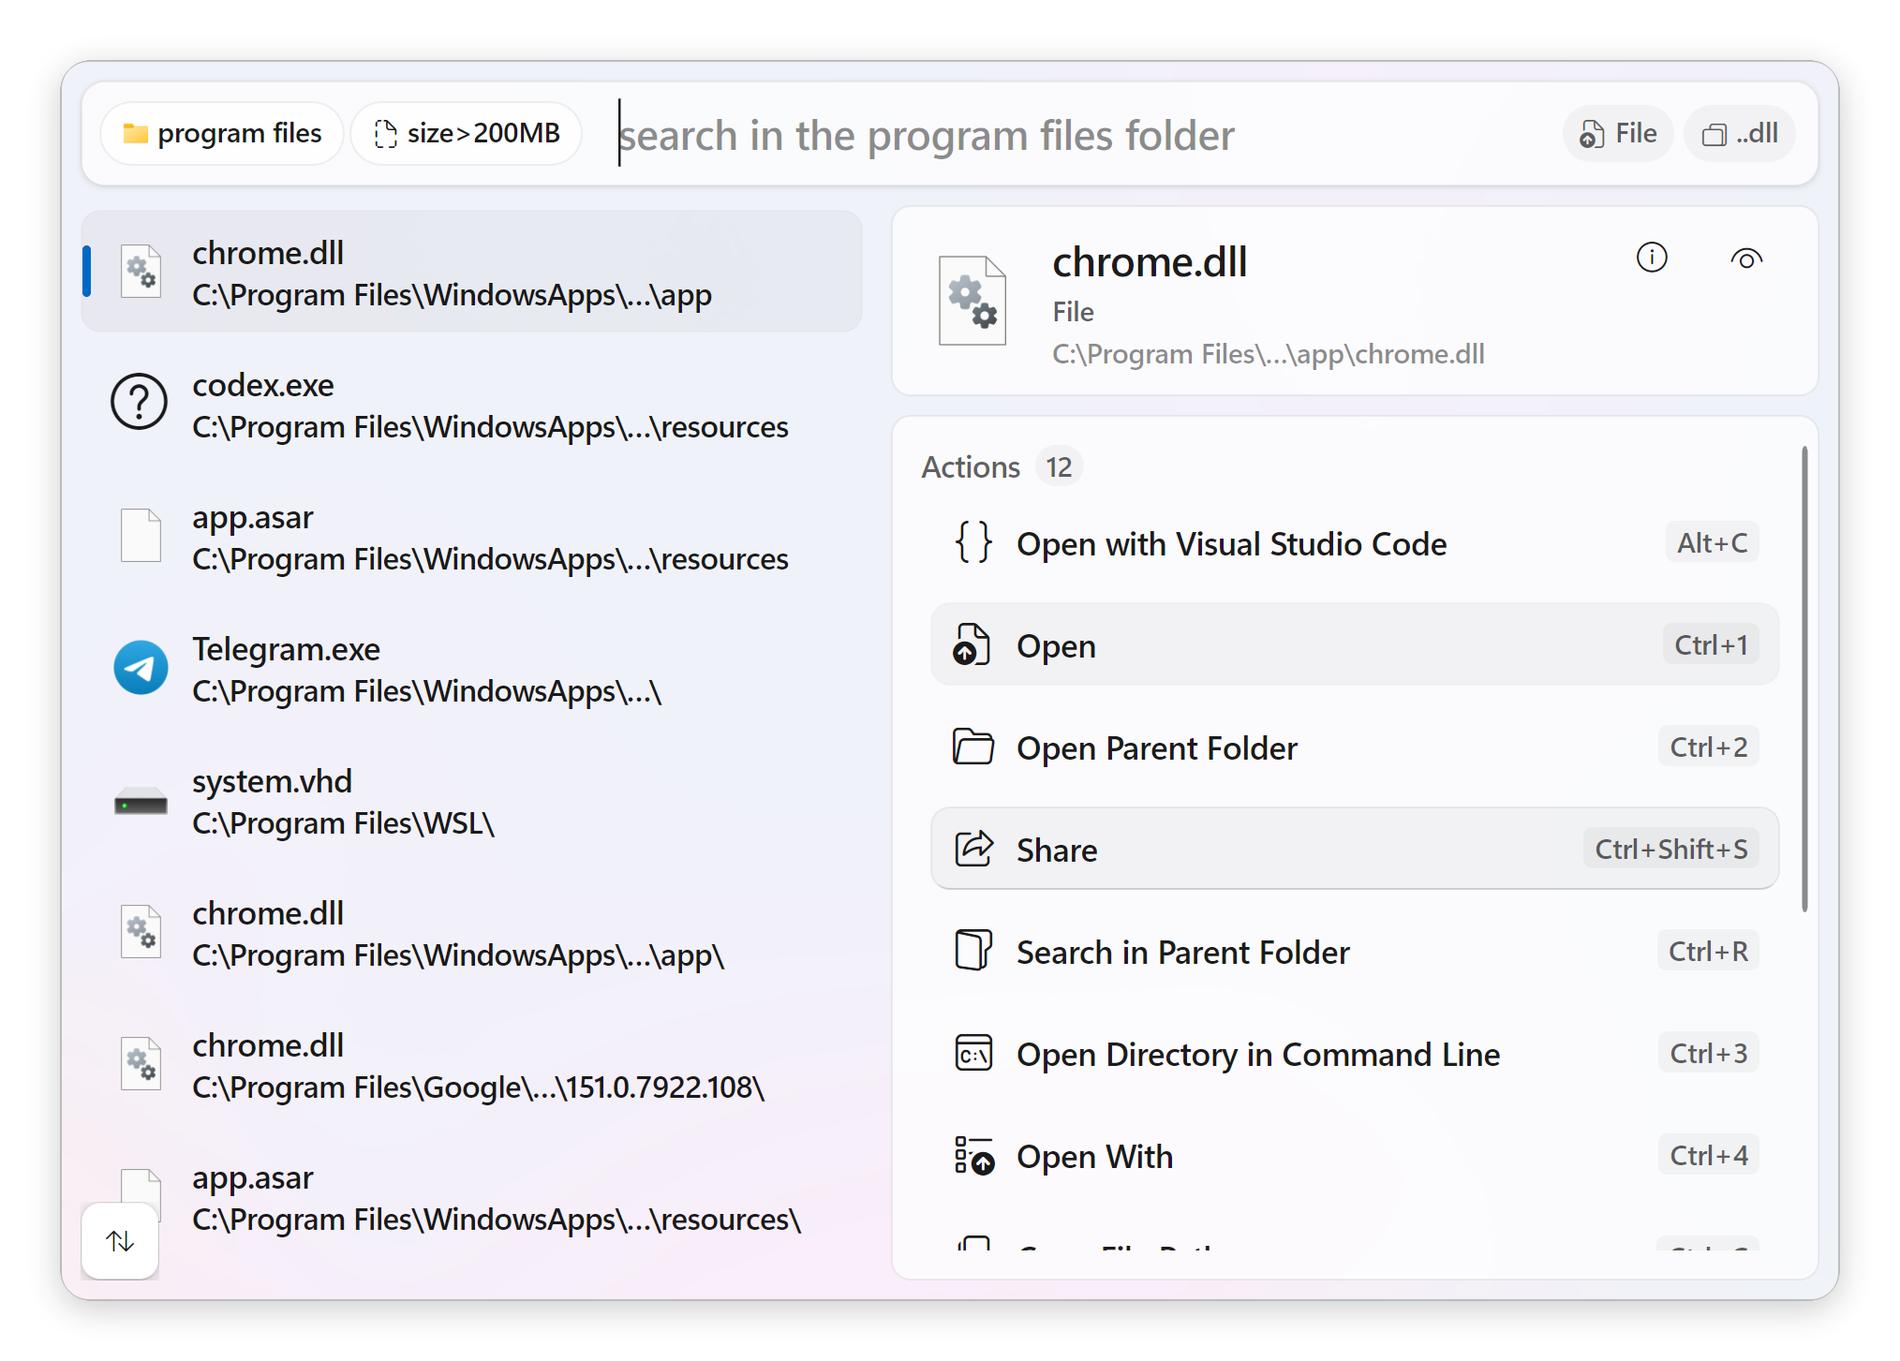The width and height of the screenshot is (1900, 1361).
Task: Click the Ctrl+R shortcut badge
Action: (x=1708, y=951)
